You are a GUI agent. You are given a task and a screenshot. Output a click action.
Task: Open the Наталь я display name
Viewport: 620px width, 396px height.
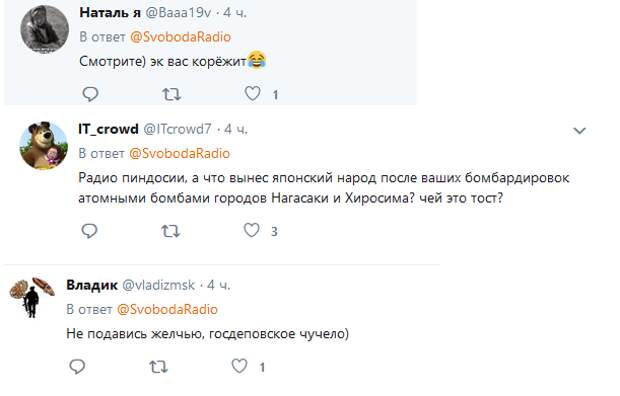[110, 13]
